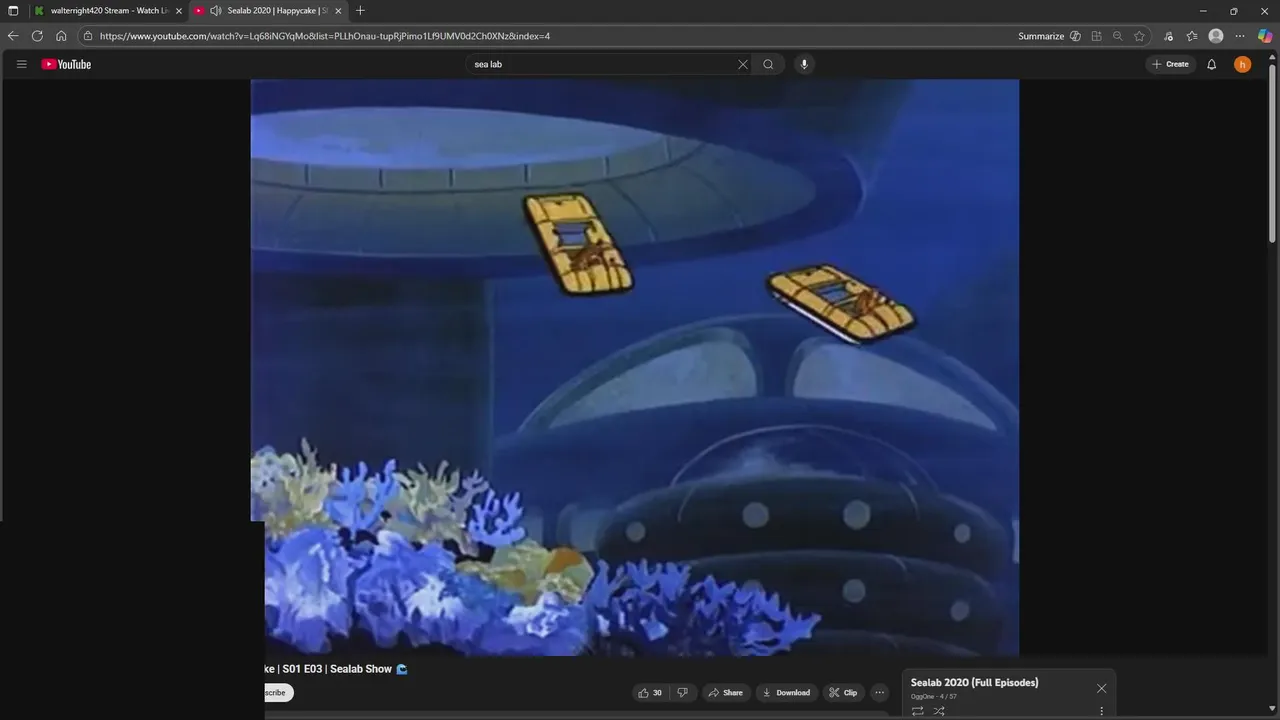Click the search magnifier button
1280x720 pixels.
[x=768, y=64]
